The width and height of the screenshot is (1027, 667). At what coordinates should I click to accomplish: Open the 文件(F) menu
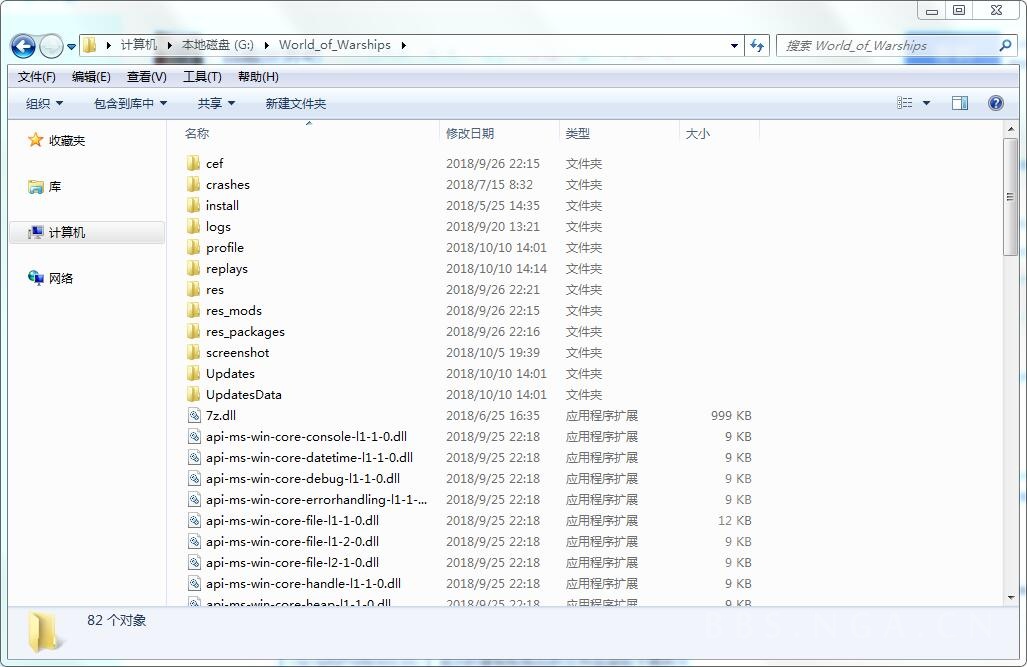[36, 77]
